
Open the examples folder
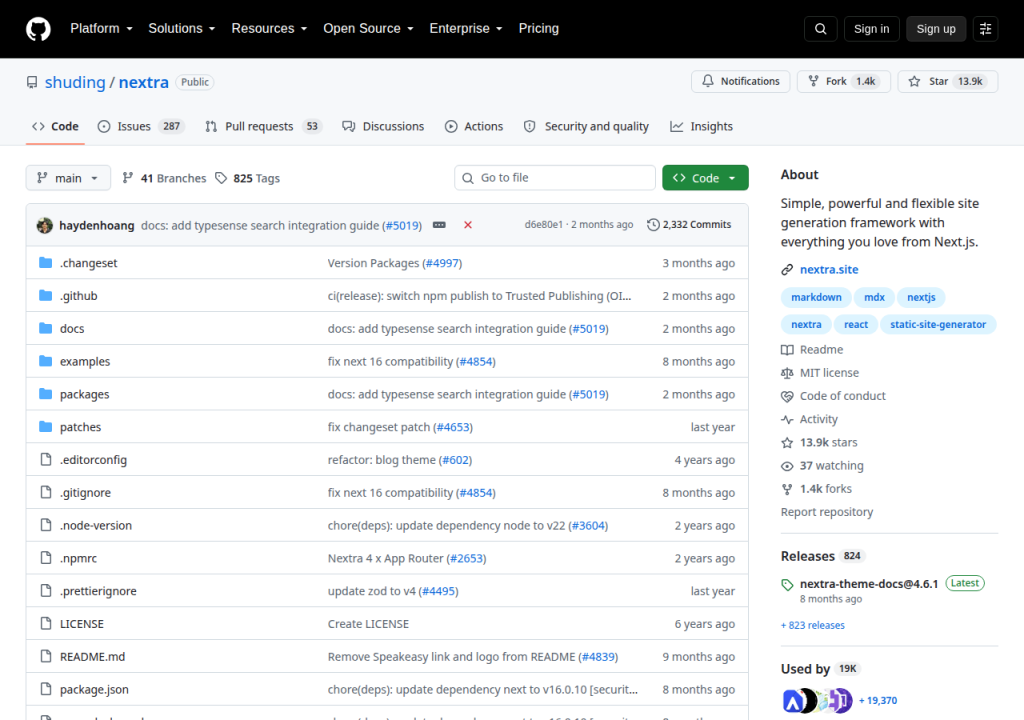(85, 361)
